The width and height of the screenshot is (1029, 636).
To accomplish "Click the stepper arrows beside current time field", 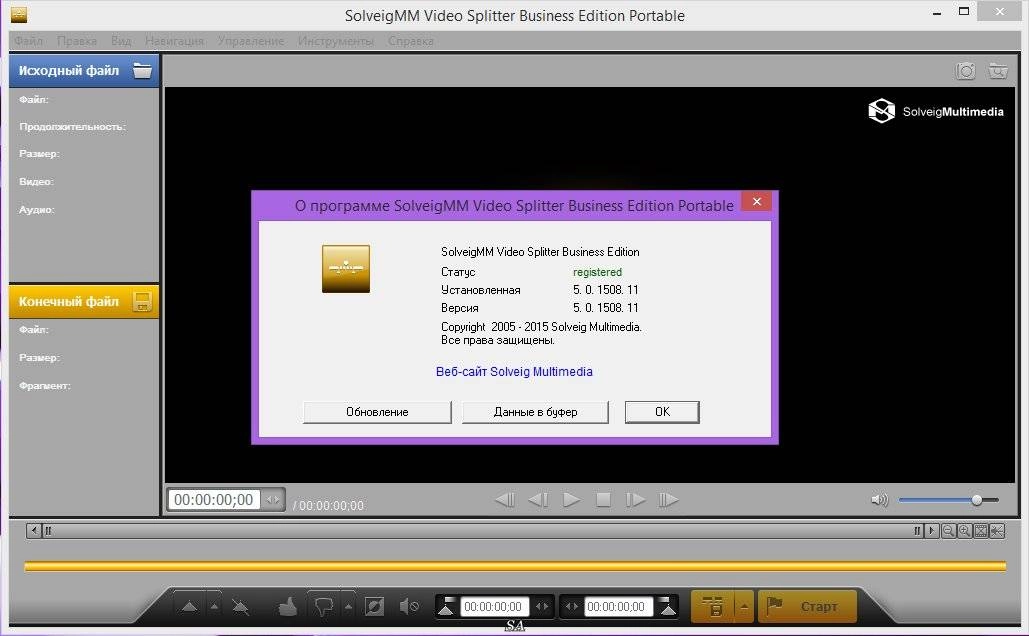I will pos(272,500).
